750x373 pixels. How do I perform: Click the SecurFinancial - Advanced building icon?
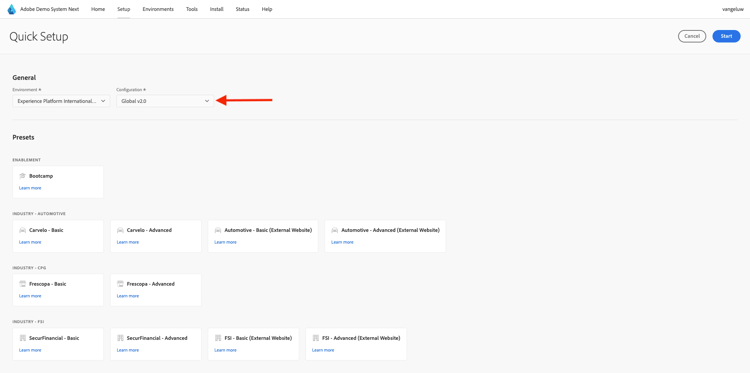[x=120, y=338]
